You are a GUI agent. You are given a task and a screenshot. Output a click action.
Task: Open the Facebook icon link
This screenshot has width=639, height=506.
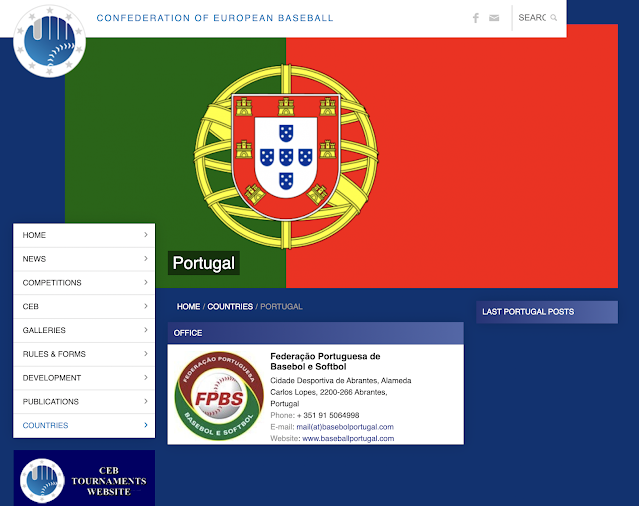coord(476,18)
